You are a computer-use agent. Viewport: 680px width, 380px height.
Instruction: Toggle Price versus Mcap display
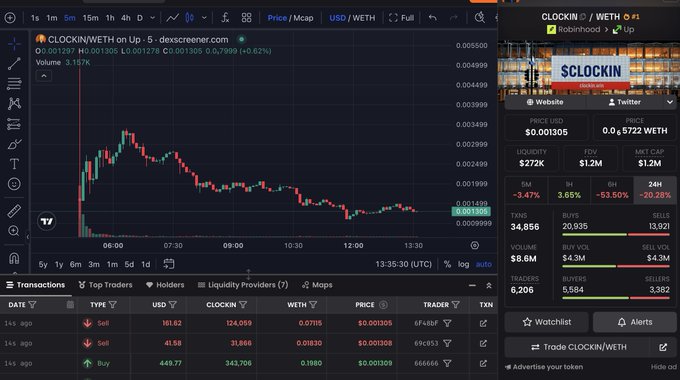(x=290, y=18)
